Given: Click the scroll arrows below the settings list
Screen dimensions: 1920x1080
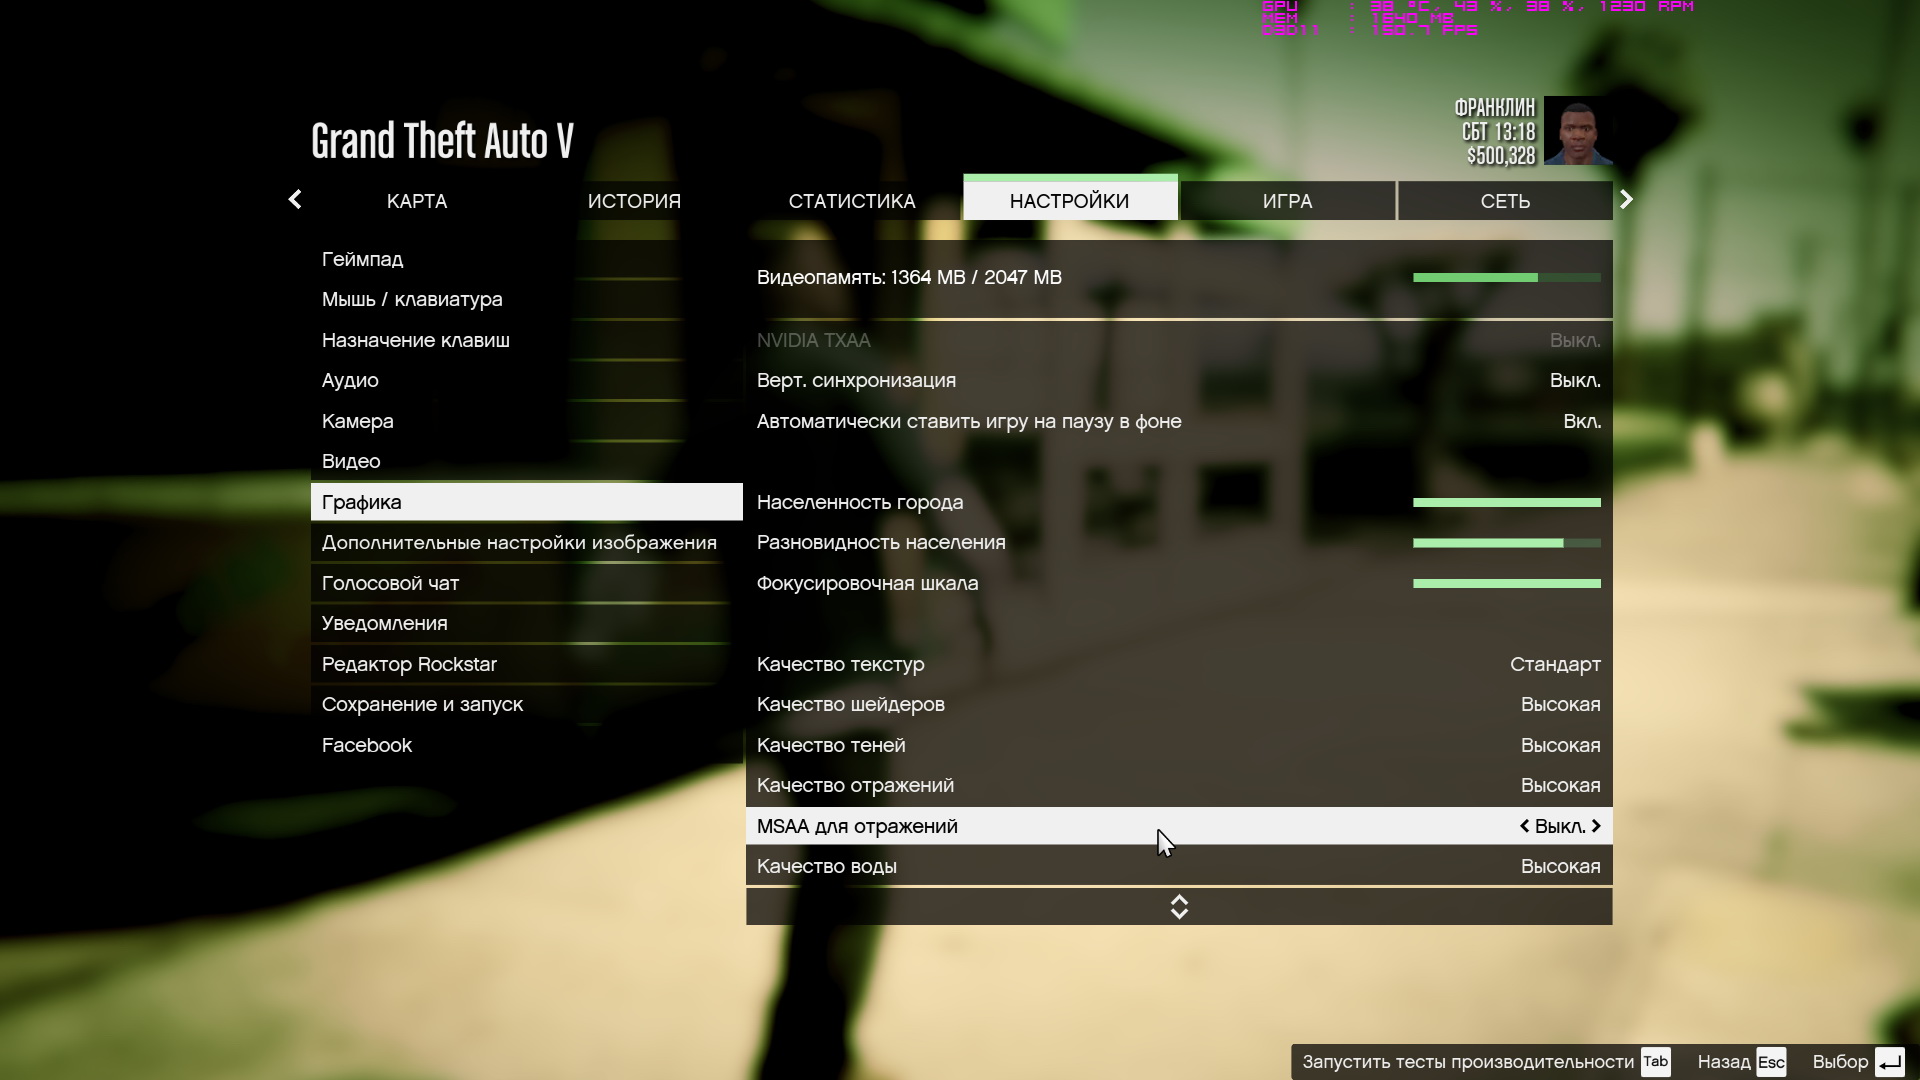Looking at the screenshot, I should coord(1179,907).
